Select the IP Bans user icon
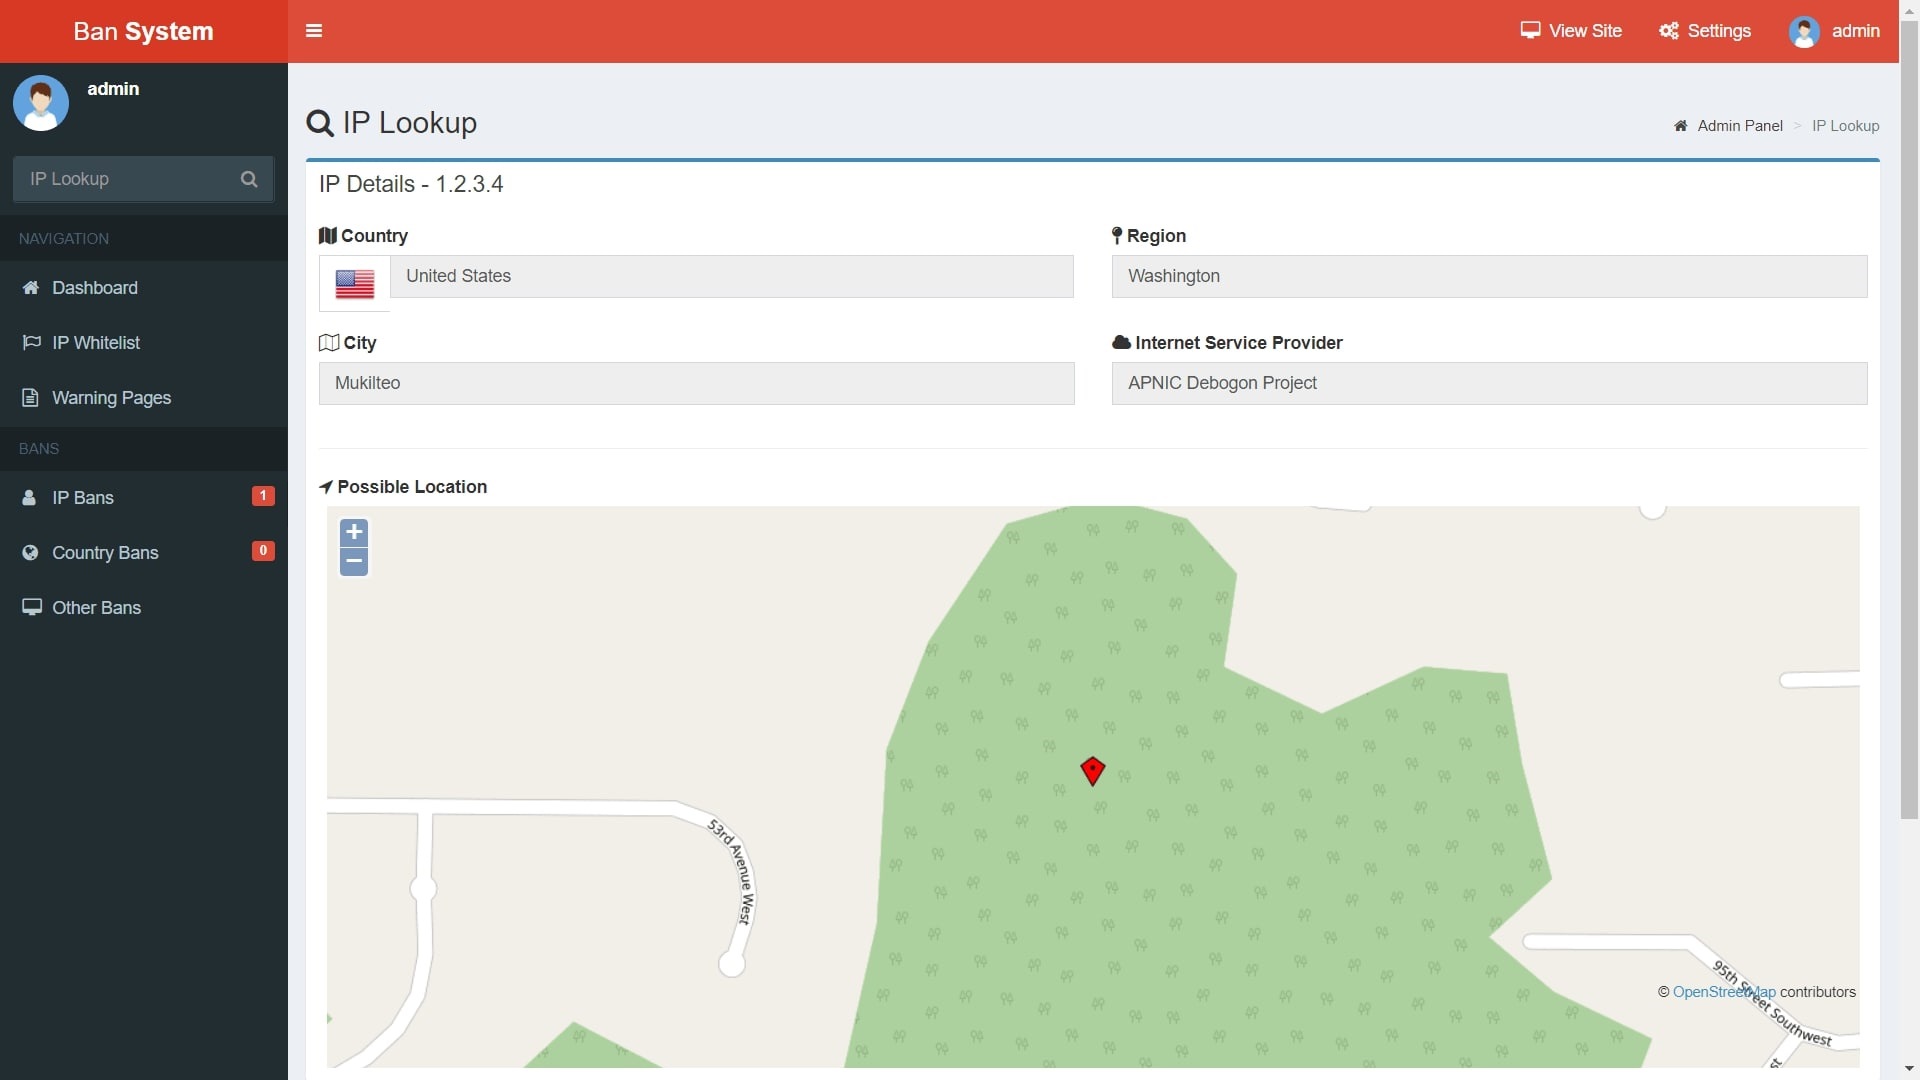 pyautogui.click(x=28, y=497)
